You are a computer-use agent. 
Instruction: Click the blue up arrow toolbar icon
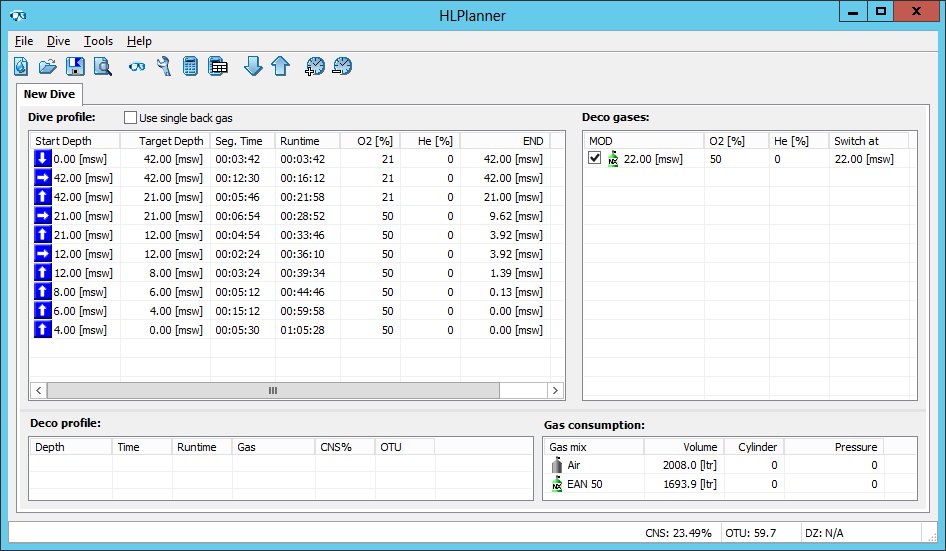pos(280,67)
